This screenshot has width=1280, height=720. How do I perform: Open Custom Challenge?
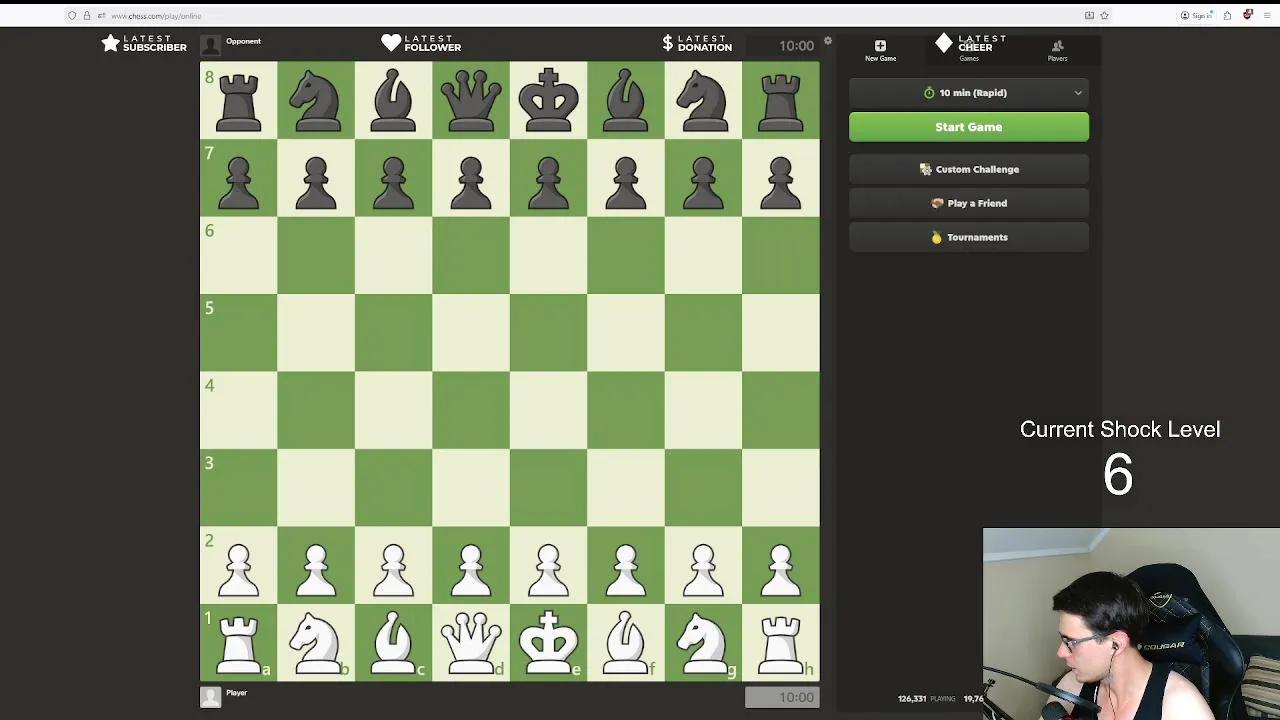969,169
